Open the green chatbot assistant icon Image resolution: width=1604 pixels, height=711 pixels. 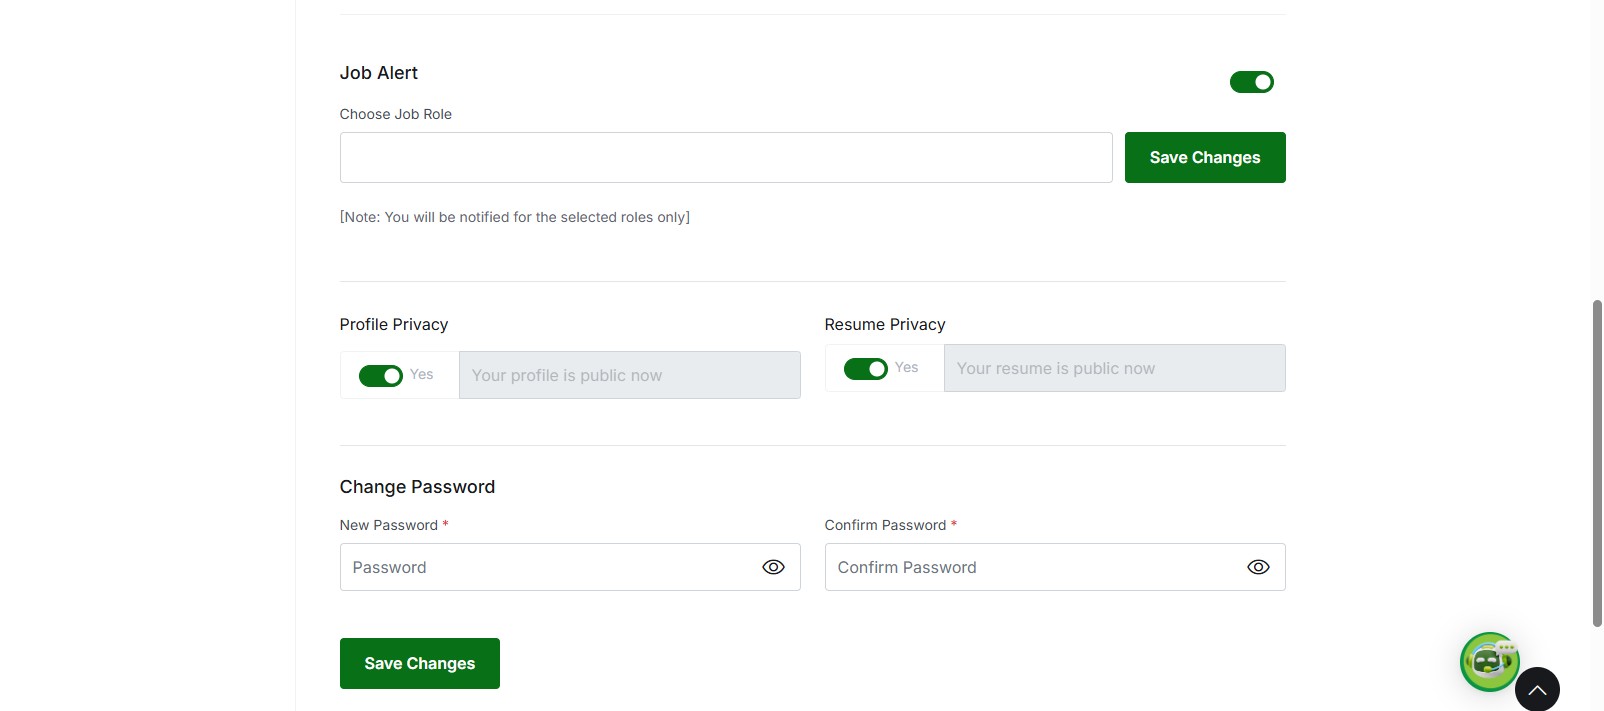click(x=1488, y=661)
